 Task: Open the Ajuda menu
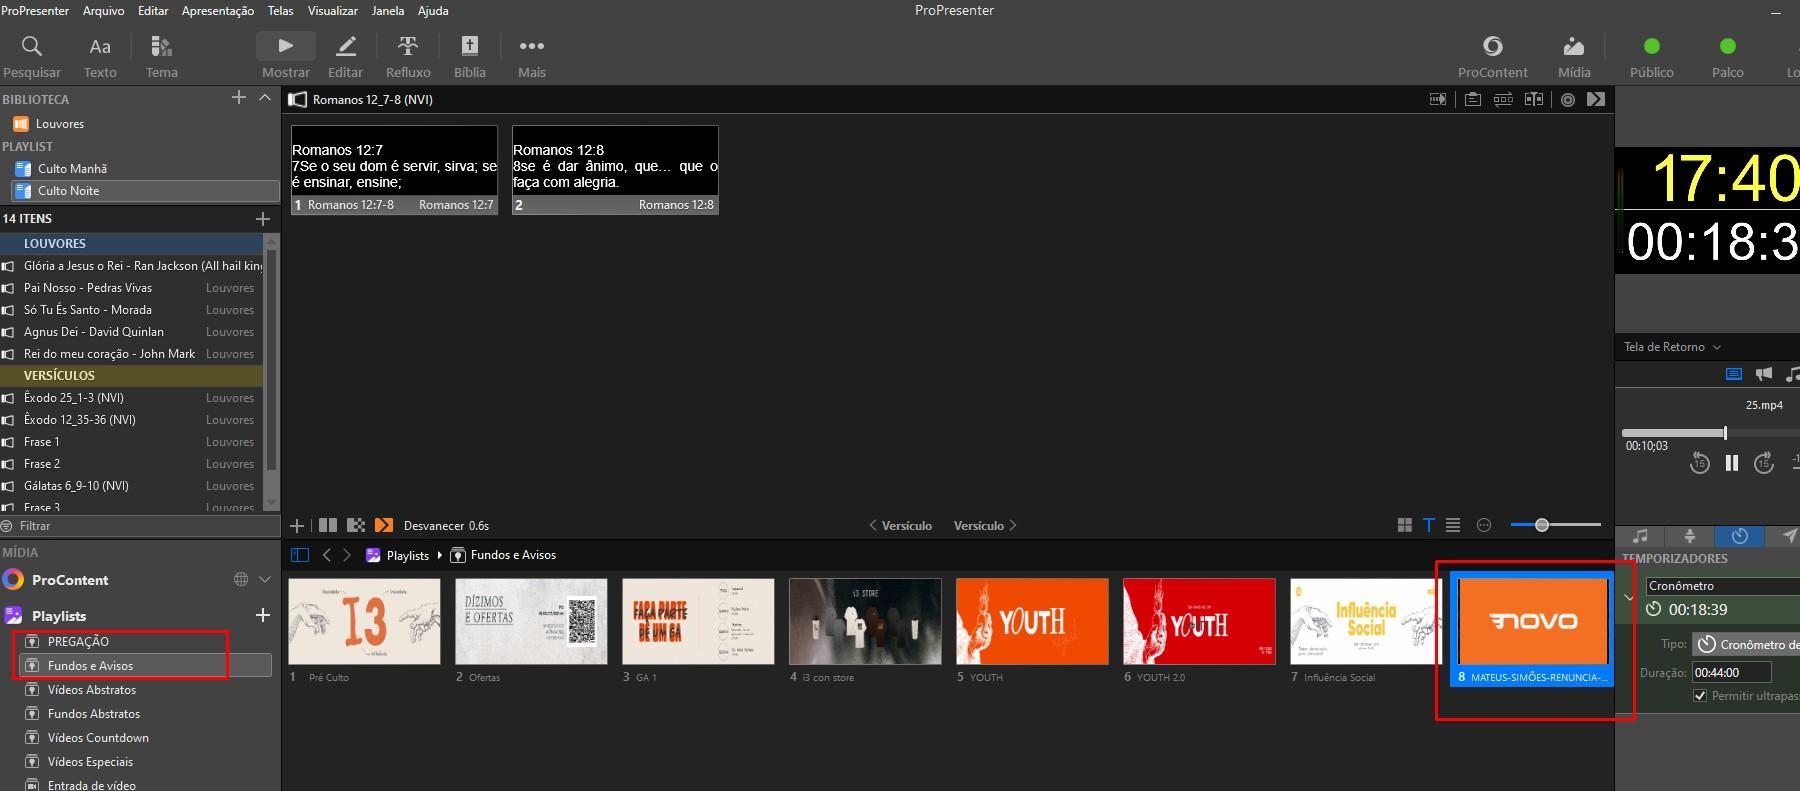coord(433,11)
